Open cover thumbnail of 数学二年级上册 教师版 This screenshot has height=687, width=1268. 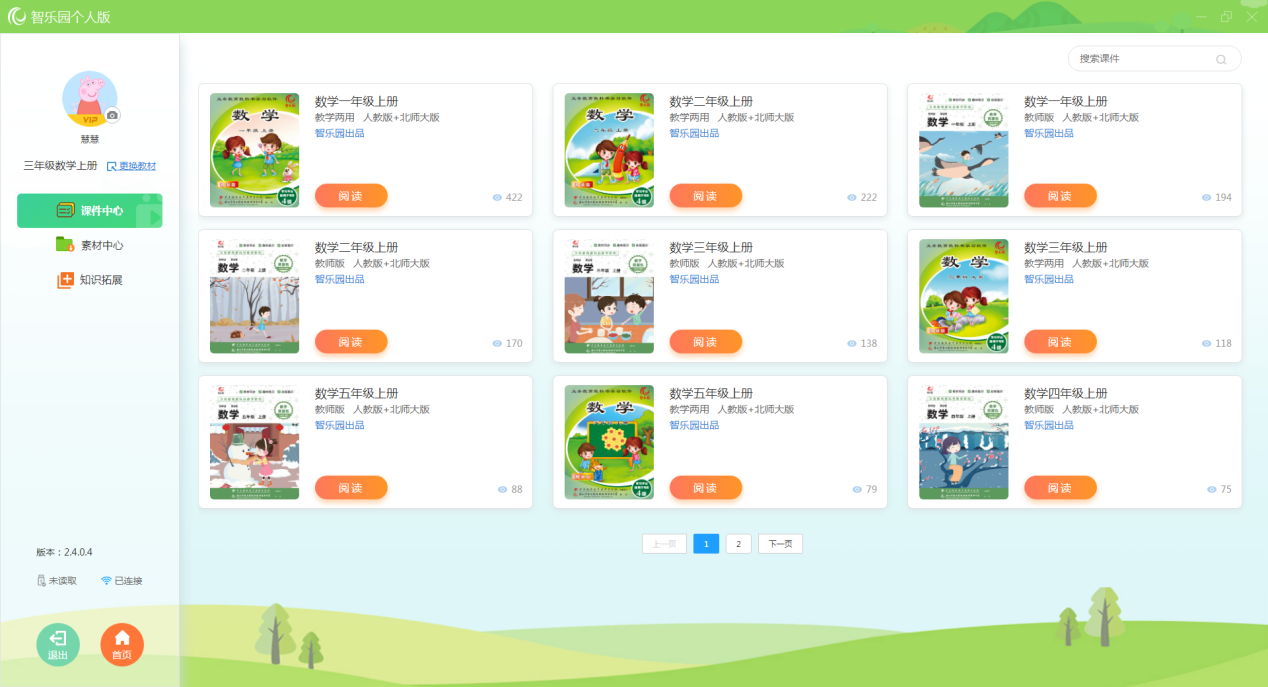[254, 296]
